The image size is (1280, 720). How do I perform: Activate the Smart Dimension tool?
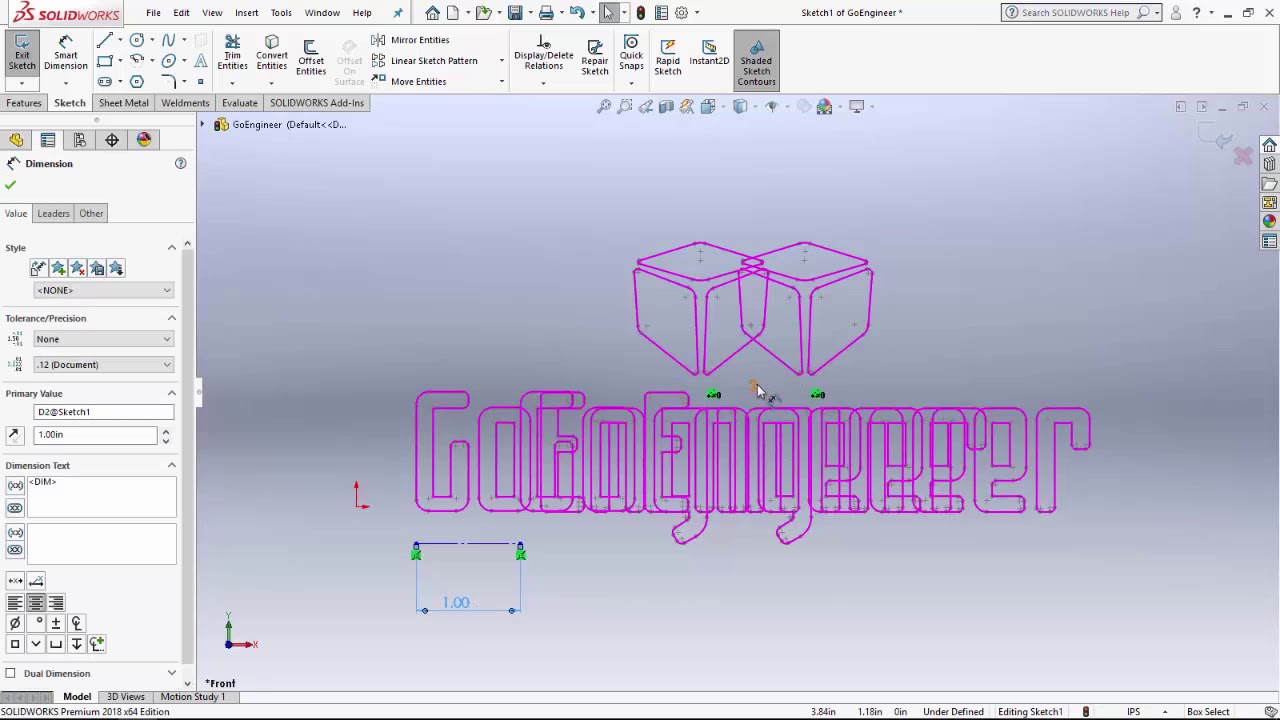pyautogui.click(x=66, y=54)
